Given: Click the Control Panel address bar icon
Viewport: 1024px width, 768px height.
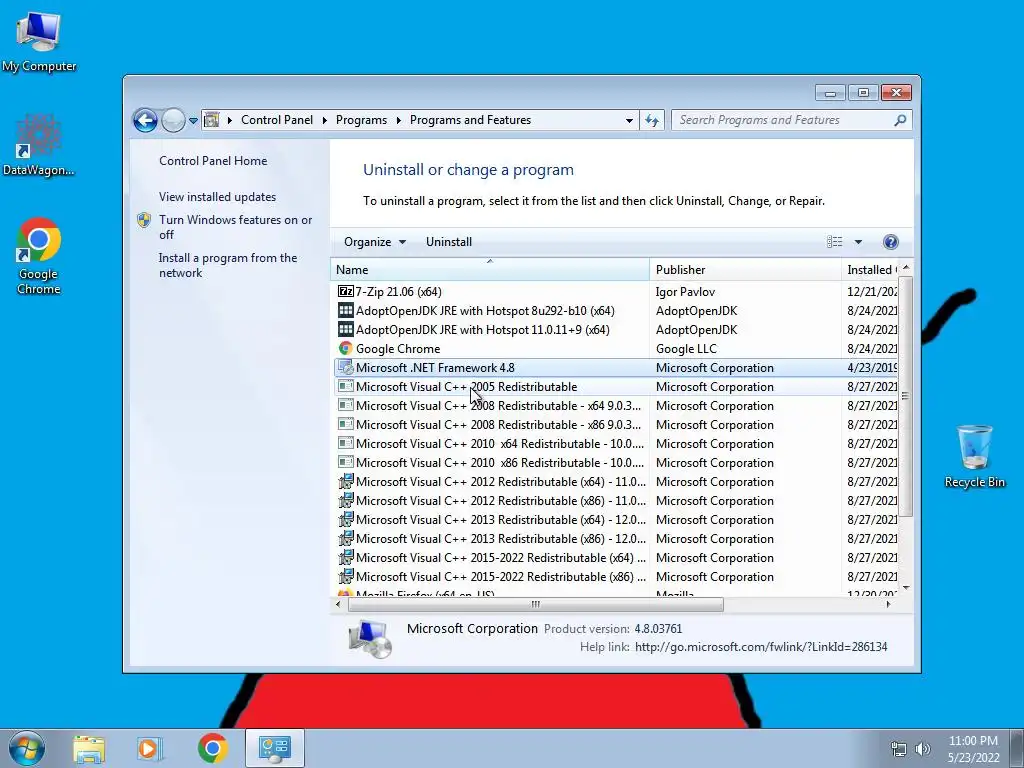Looking at the screenshot, I should point(212,120).
